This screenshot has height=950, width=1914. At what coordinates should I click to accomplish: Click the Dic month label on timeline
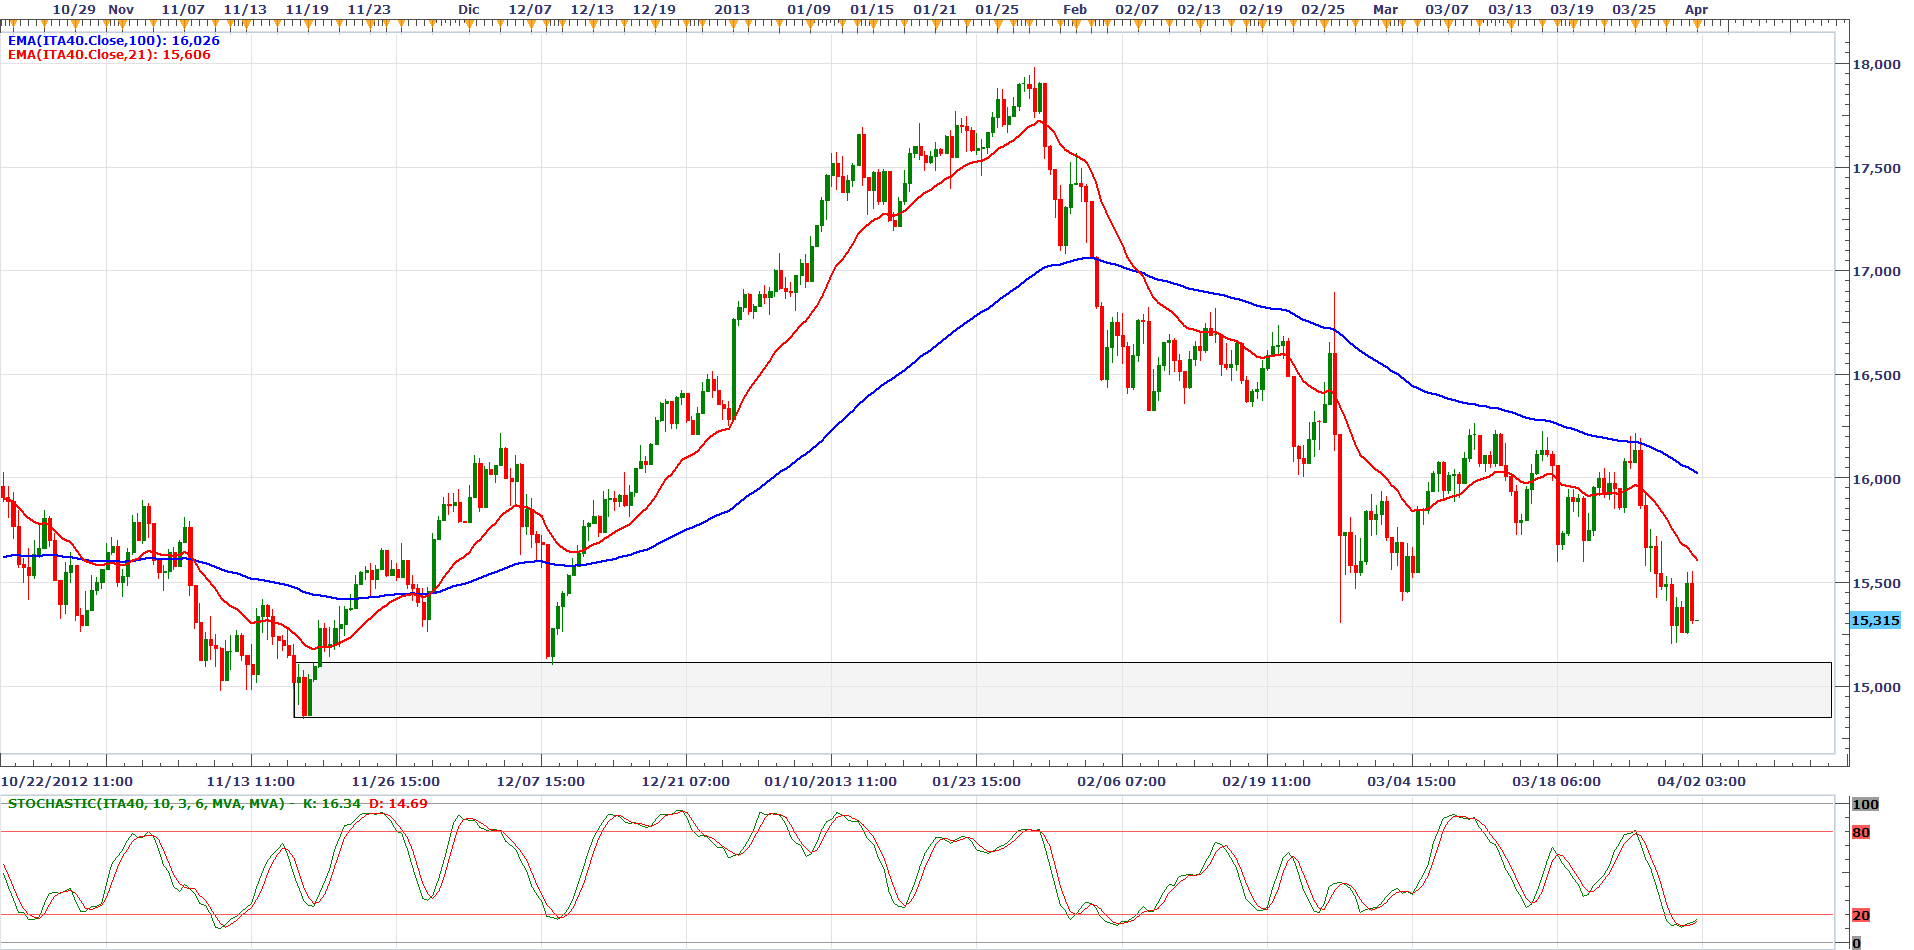click(469, 9)
